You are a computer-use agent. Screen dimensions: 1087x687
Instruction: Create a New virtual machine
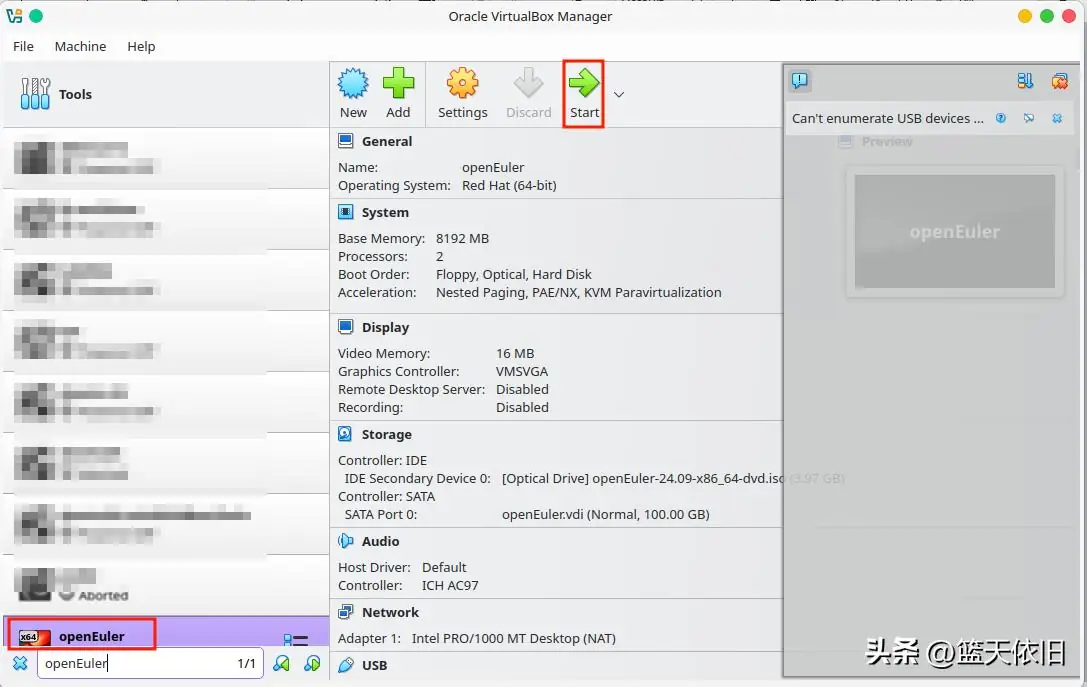pyautogui.click(x=352, y=92)
